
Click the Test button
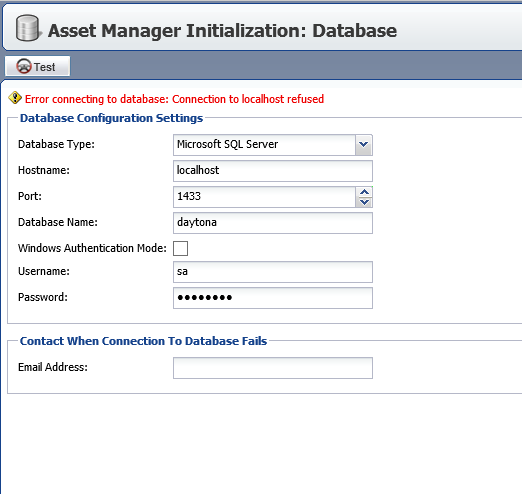(37, 66)
